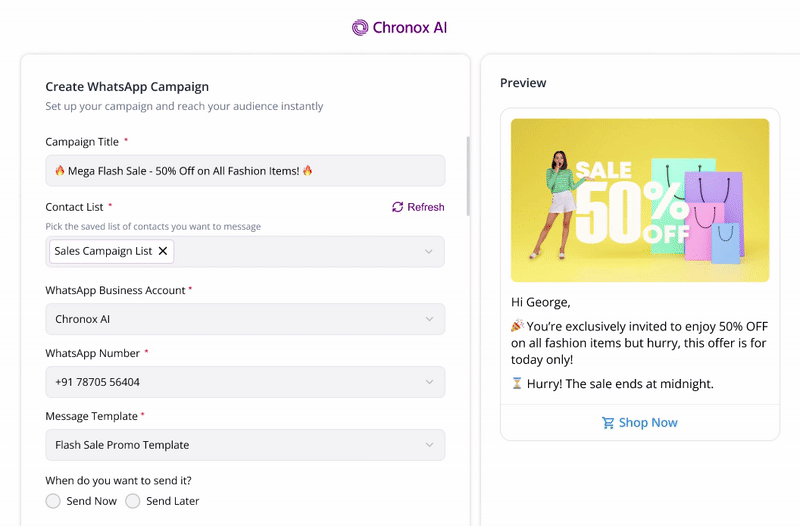Click the Campaign Title input field

pos(245,170)
